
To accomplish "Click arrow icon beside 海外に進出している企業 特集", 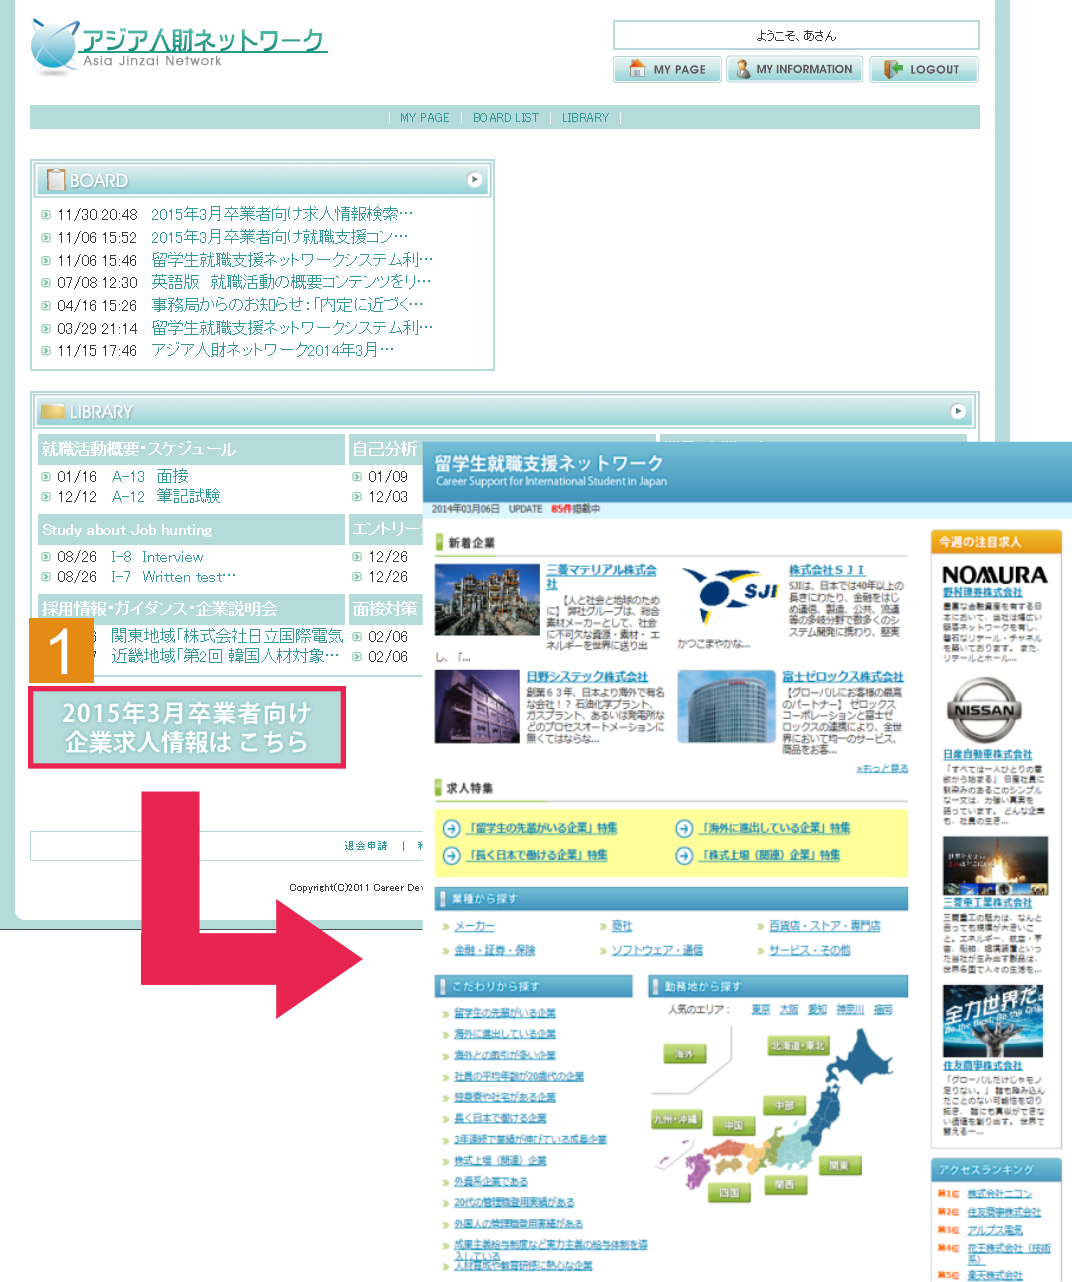I will [684, 828].
